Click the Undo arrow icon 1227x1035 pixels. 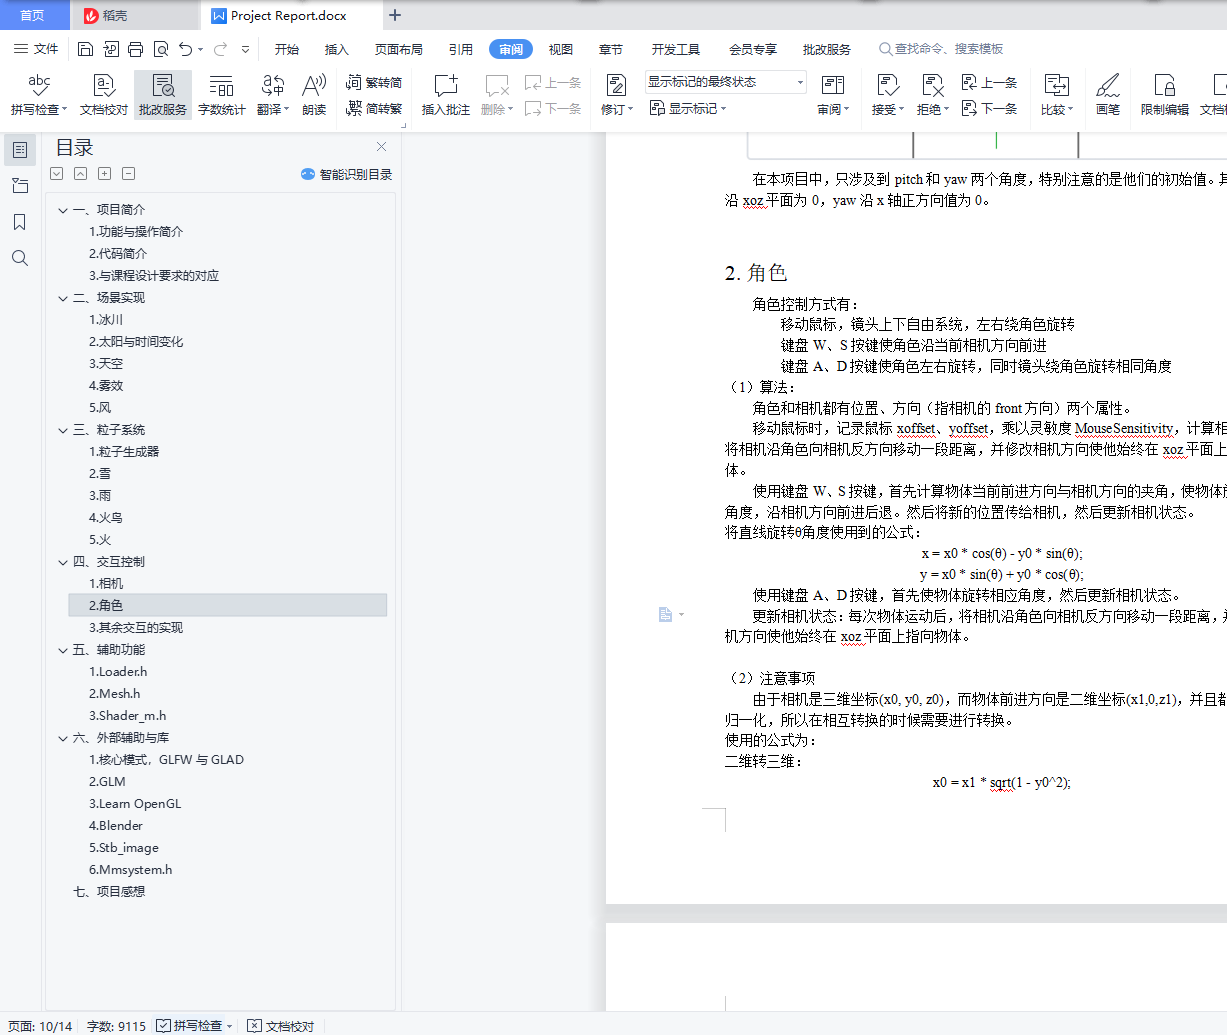click(x=186, y=49)
